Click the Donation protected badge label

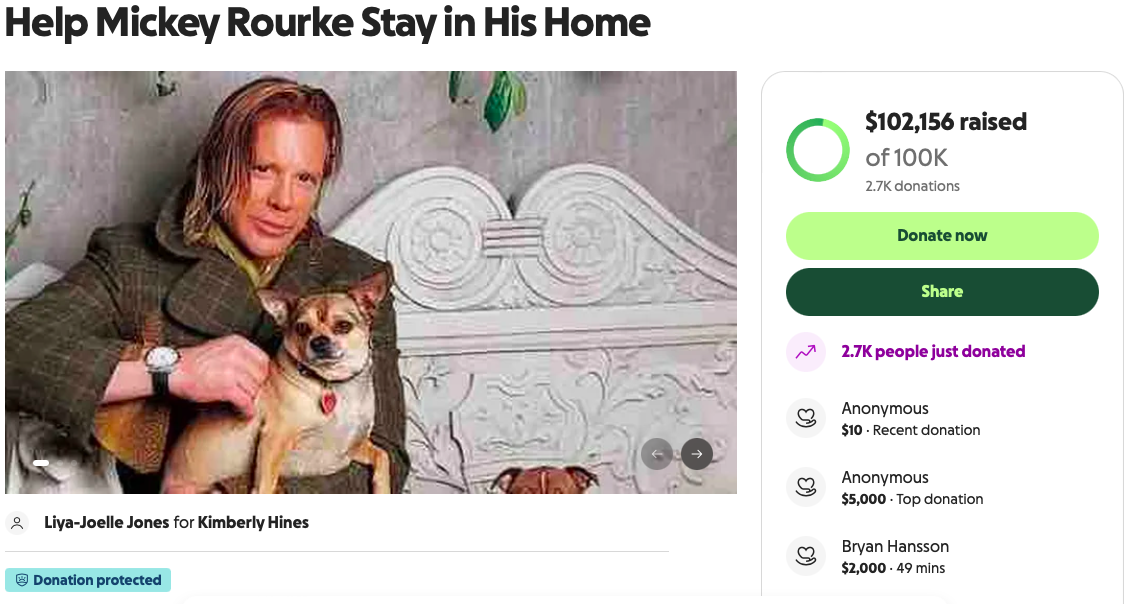[97, 580]
